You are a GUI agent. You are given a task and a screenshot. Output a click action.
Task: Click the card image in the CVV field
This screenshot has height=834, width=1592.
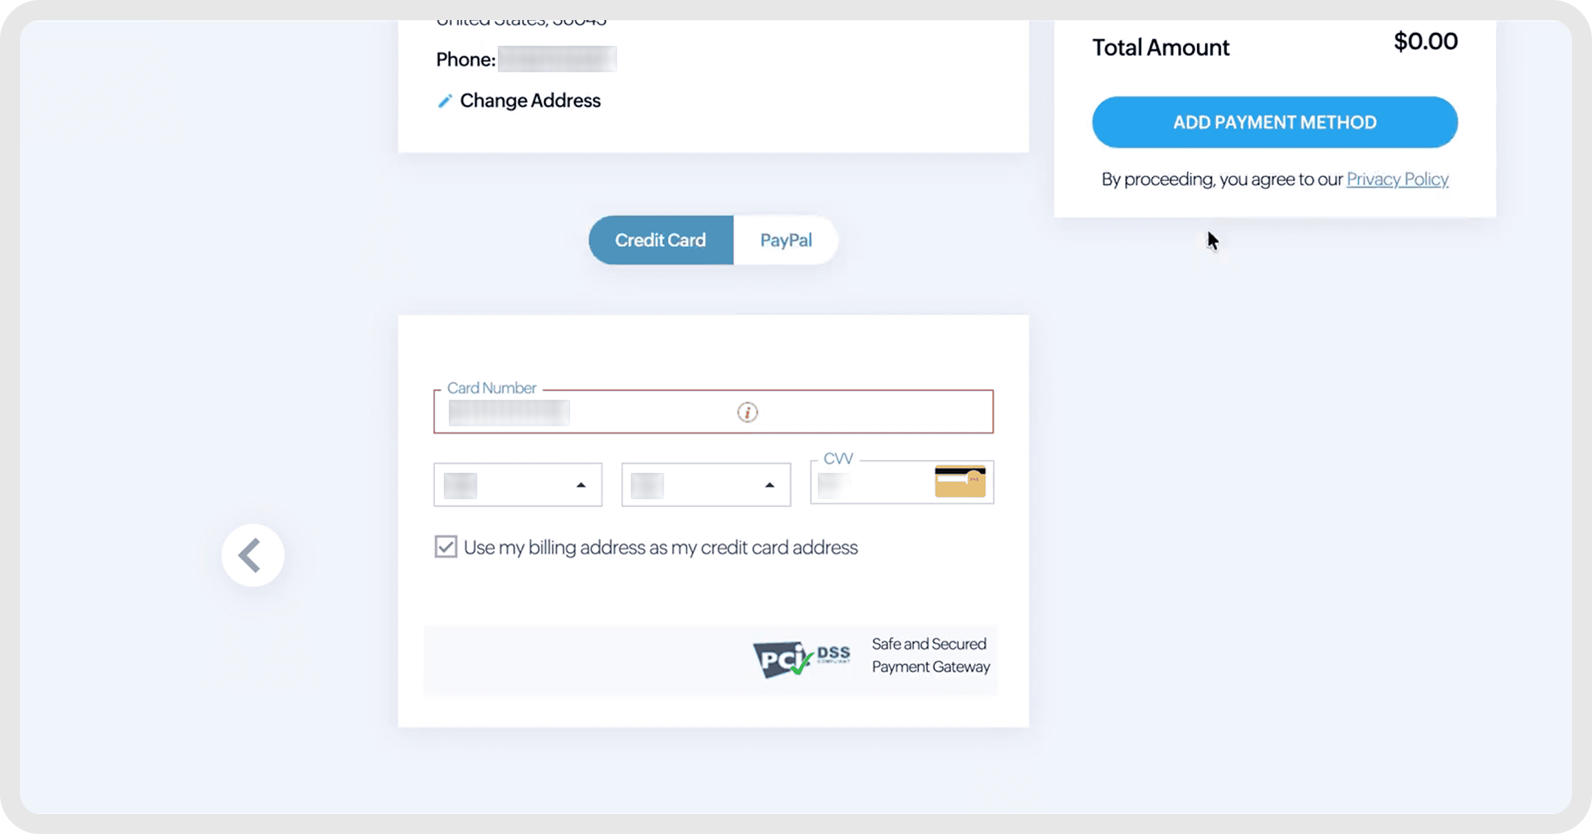960,482
